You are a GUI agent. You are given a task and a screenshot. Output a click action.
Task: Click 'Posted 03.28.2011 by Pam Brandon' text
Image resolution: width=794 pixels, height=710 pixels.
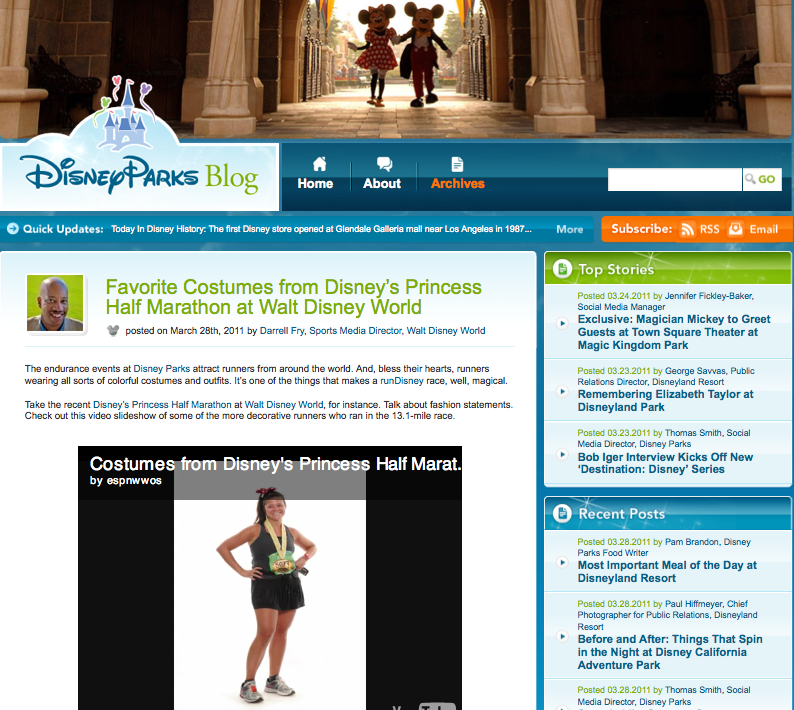click(x=649, y=542)
